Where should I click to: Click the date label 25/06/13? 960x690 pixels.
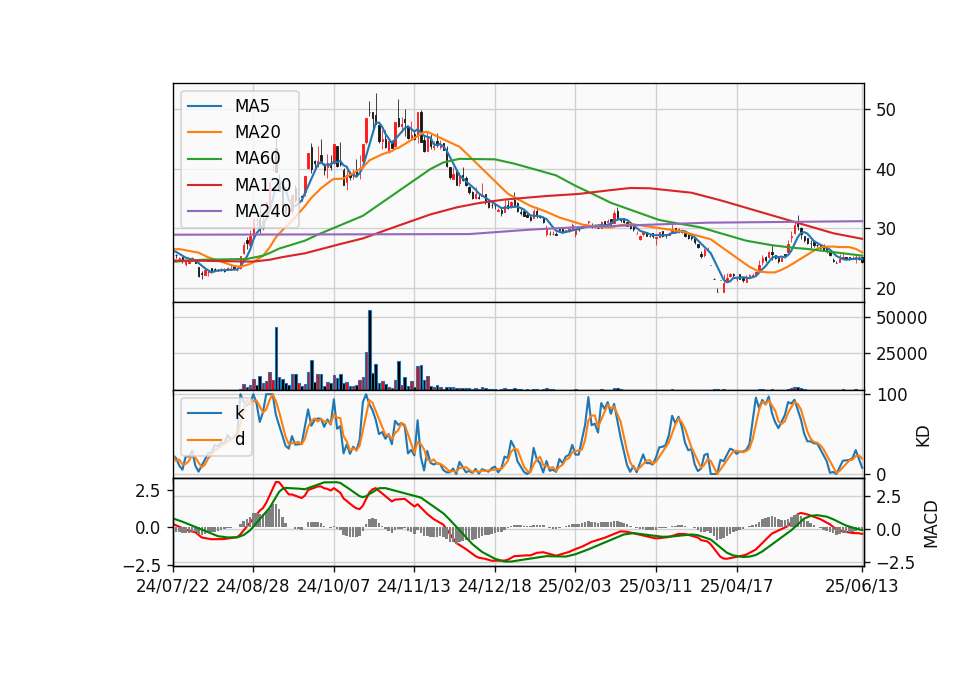862,586
